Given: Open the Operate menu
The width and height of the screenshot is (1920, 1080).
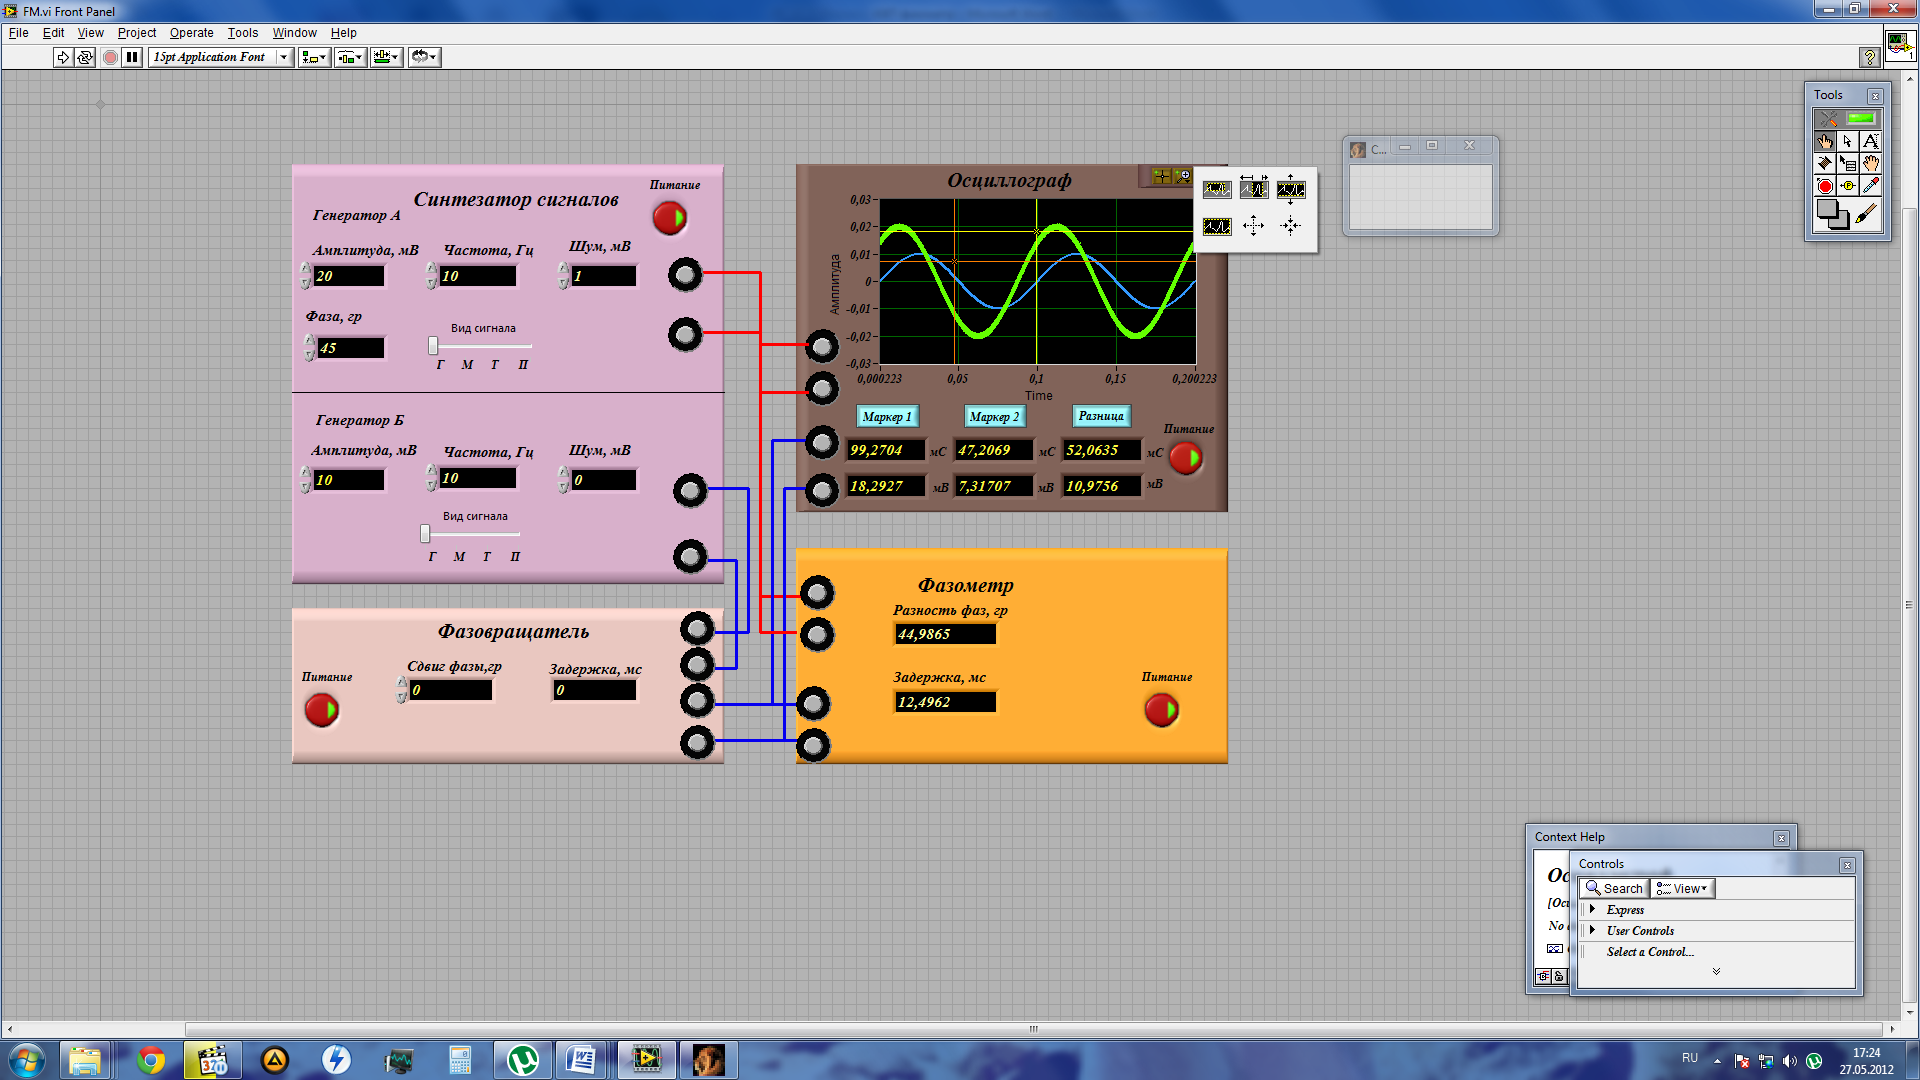Looking at the screenshot, I should (x=191, y=33).
